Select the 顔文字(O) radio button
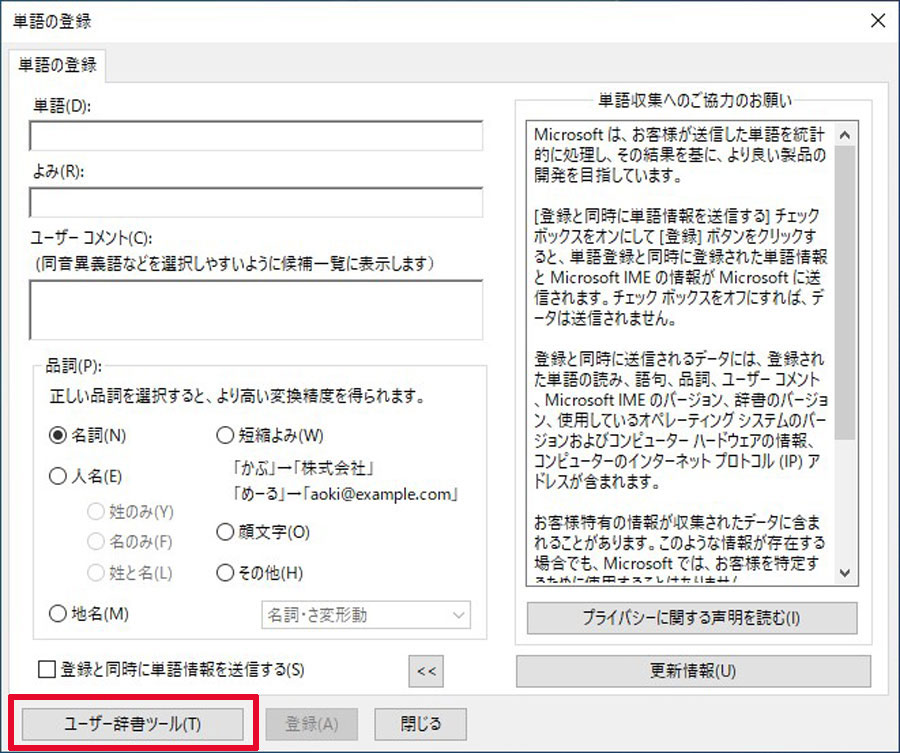Viewport: 900px width, 753px height. click(x=225, y=532)
